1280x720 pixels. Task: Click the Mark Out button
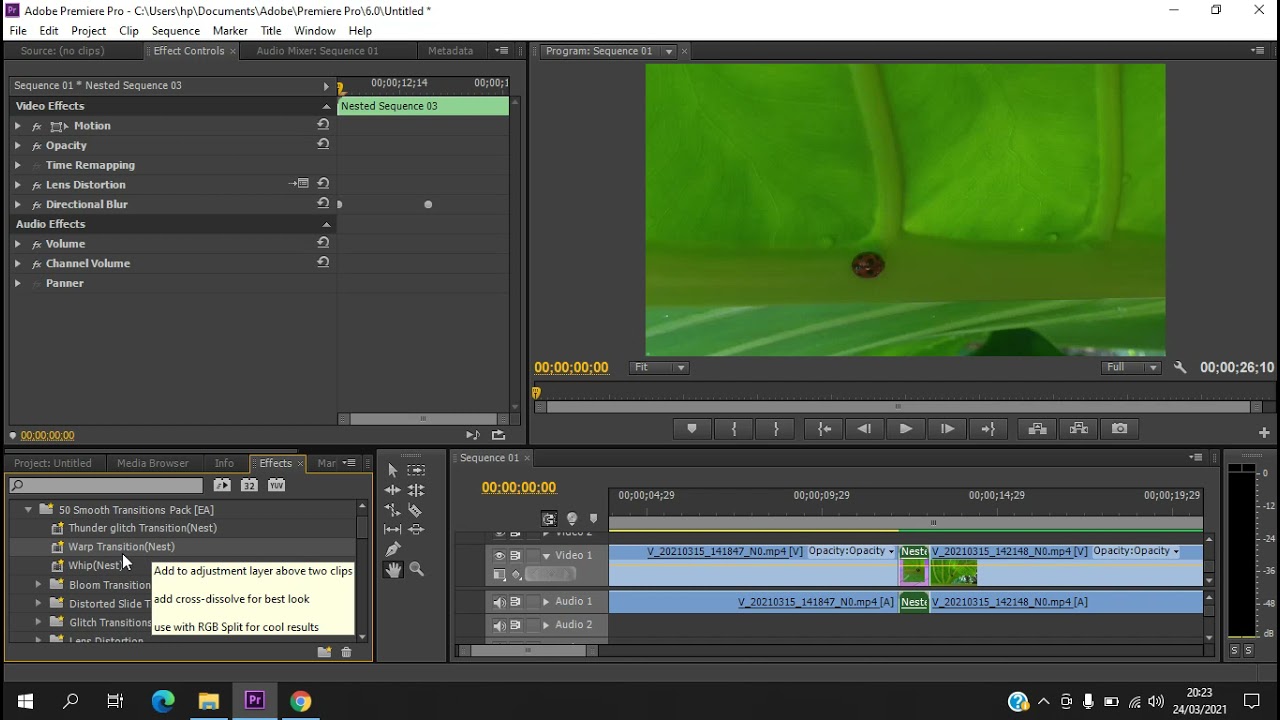click(776, 429)
